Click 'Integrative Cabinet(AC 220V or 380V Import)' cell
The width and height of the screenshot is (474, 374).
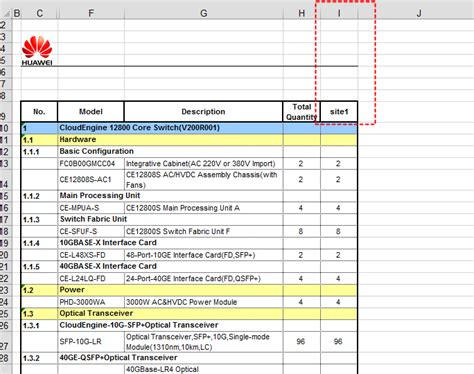coord(204,164)
